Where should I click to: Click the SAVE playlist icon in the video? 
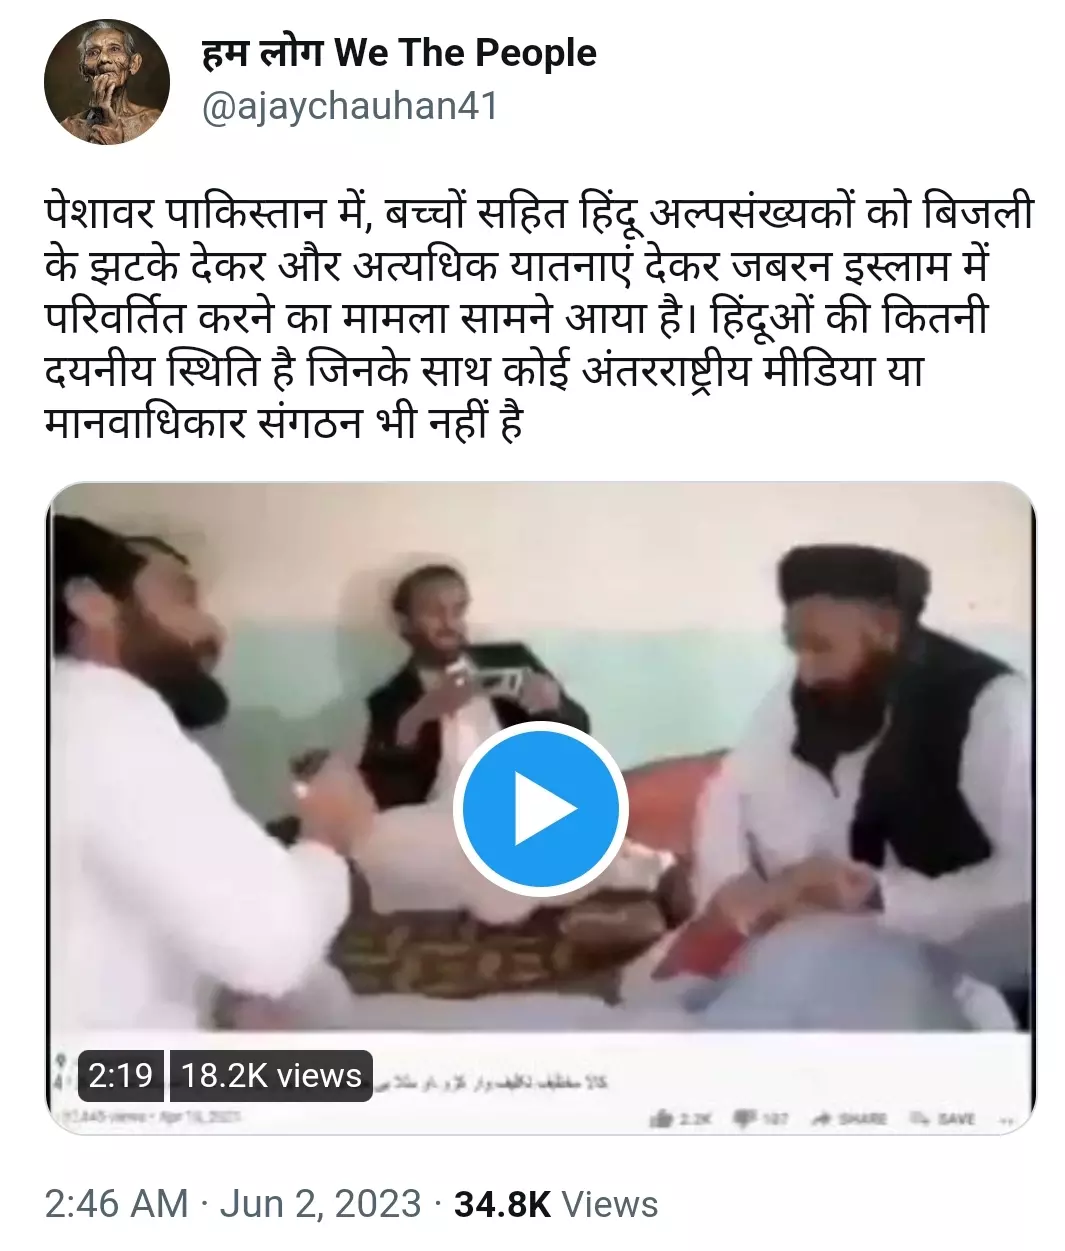[x=919, y=1118]
